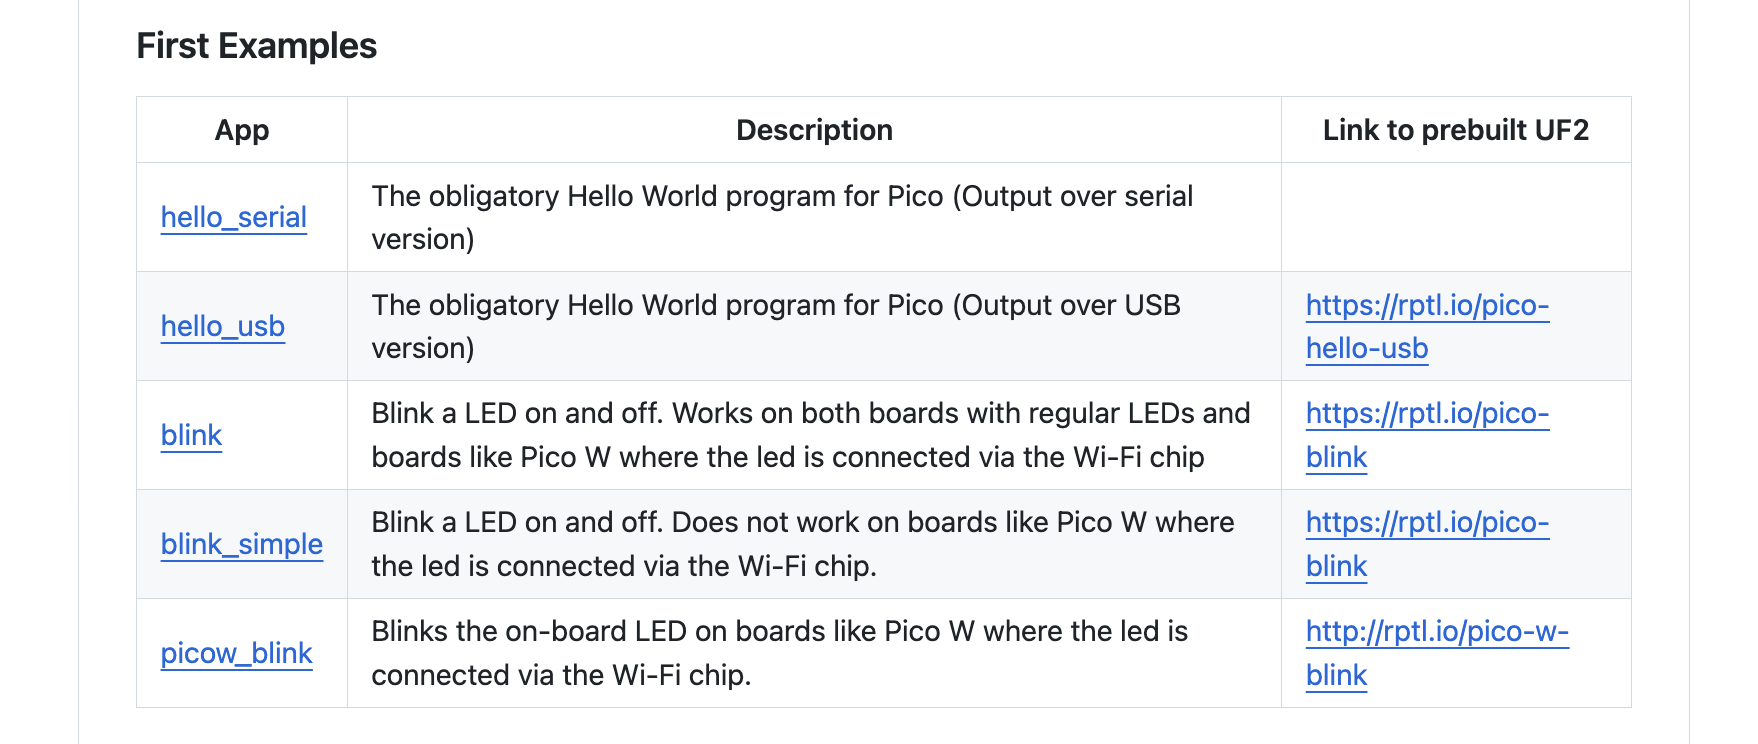1758x744 pixels.
Task: Download the pico-hello-usb prebuilt UF2 link
Action: (1427, 326)
